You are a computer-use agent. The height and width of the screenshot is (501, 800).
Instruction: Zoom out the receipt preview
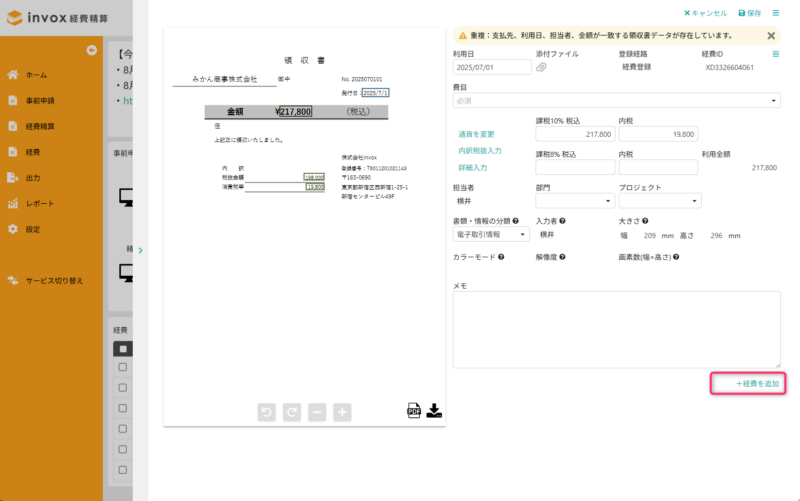(317, 412)
